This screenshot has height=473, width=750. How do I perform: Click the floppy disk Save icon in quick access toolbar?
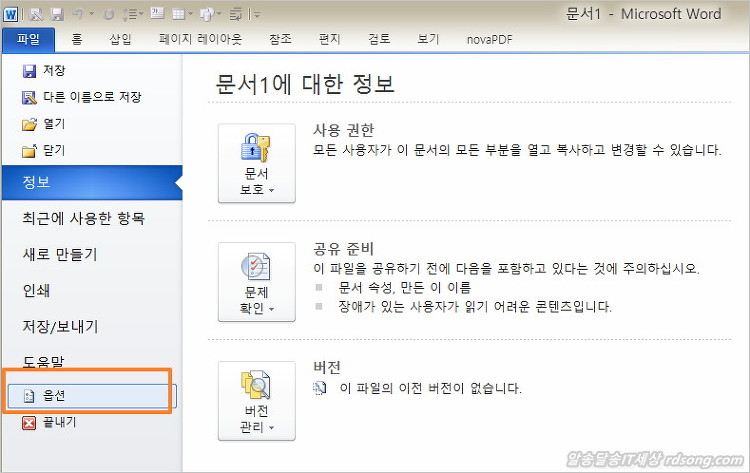57,14
